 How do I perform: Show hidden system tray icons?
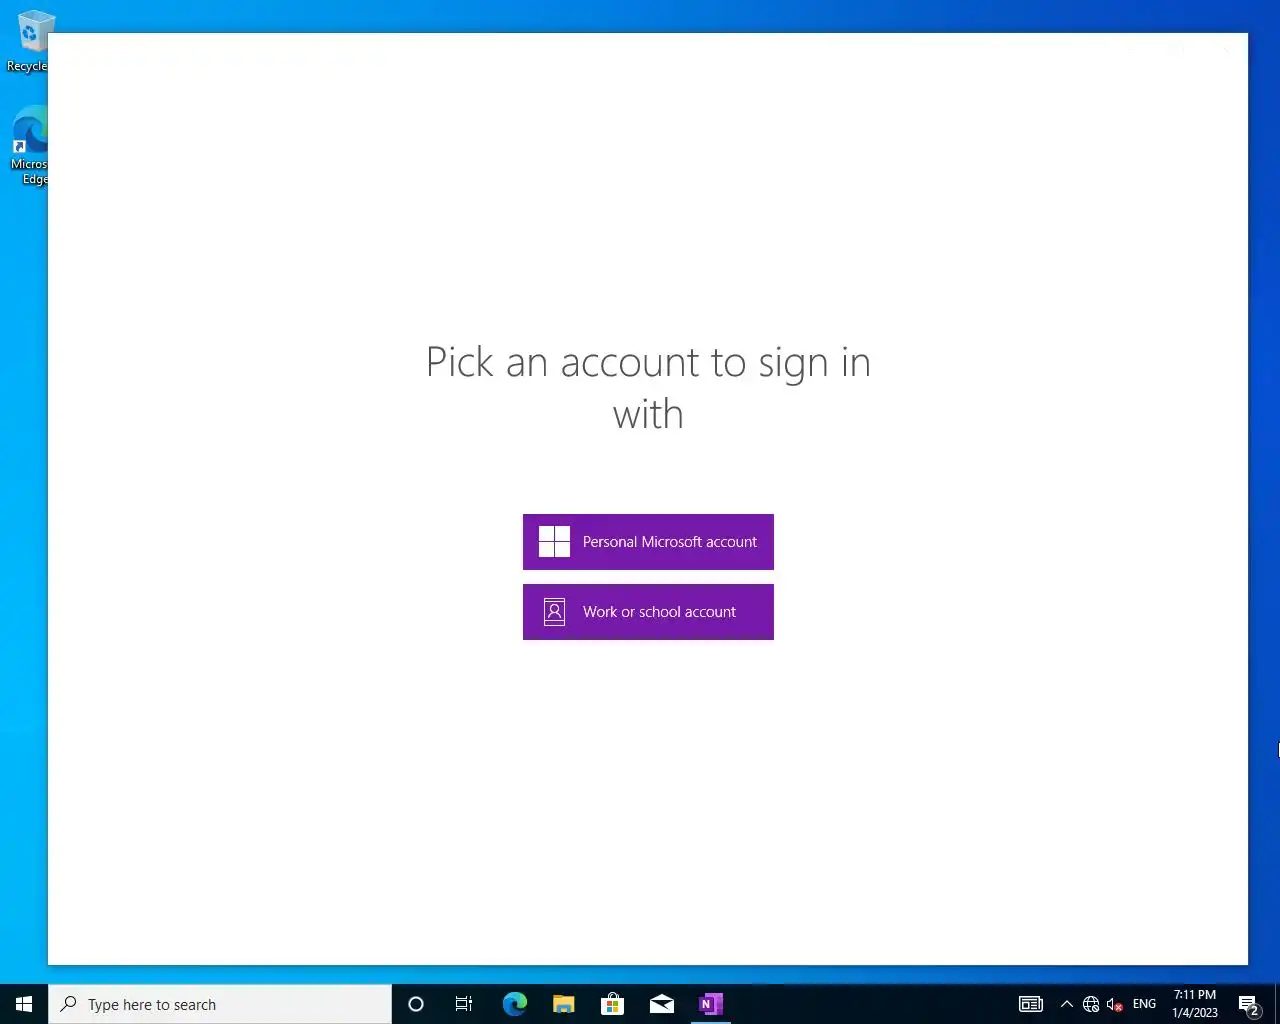pyautogui.click(x=1067, y=1004)
